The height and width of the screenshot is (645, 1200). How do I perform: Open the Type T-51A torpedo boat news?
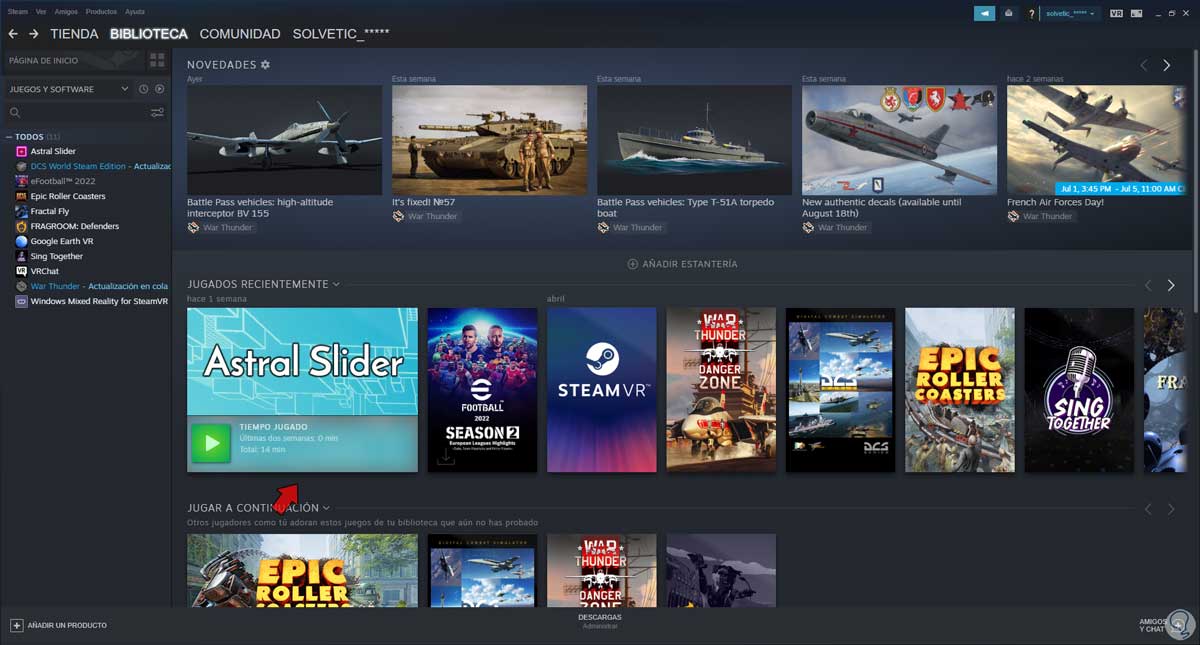pyautogui.click(x=694, y=140)
